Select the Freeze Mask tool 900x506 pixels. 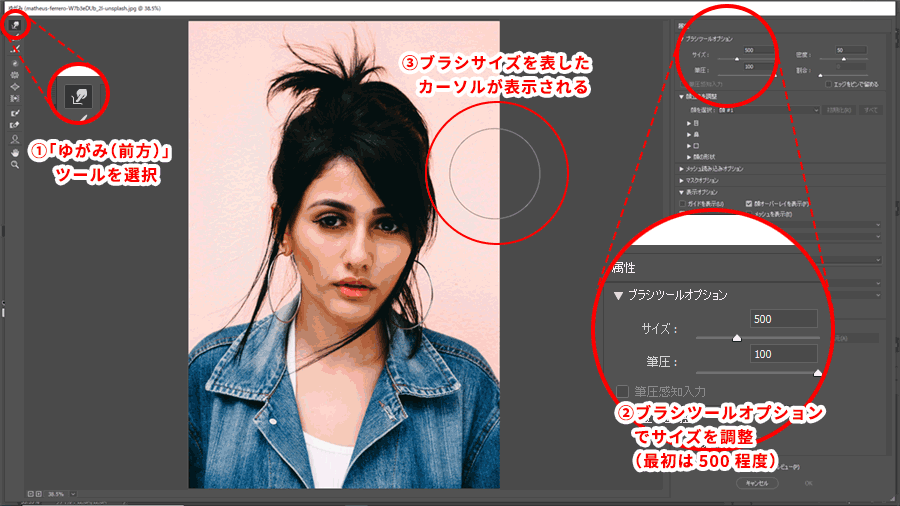click(15, 113)
